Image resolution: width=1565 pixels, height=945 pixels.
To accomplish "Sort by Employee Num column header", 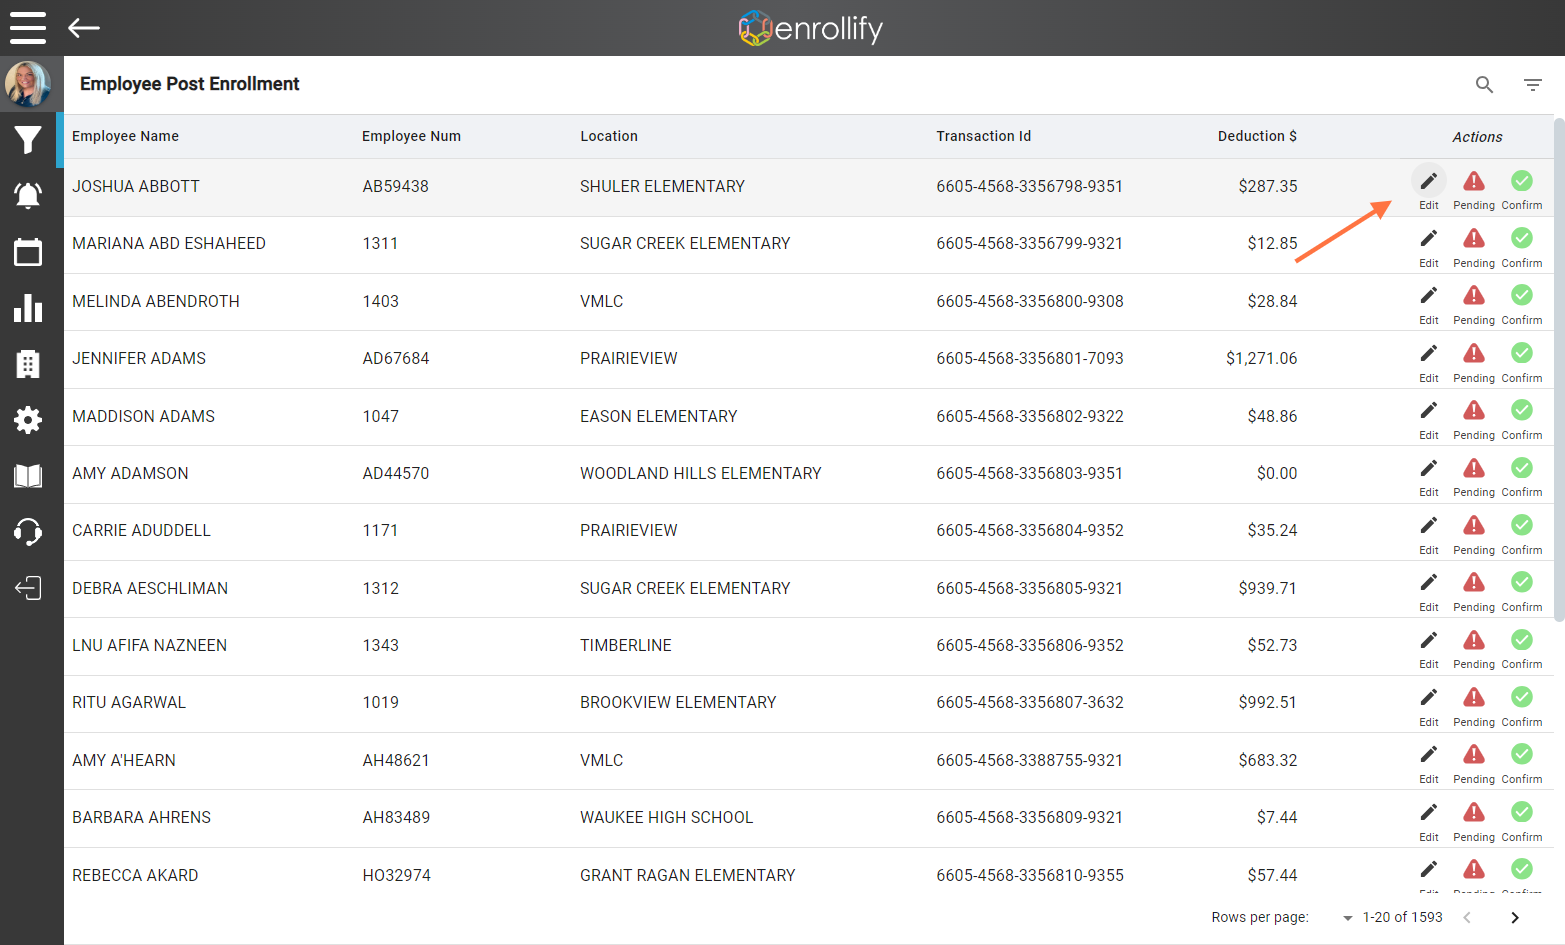I will tap(411, 136).
